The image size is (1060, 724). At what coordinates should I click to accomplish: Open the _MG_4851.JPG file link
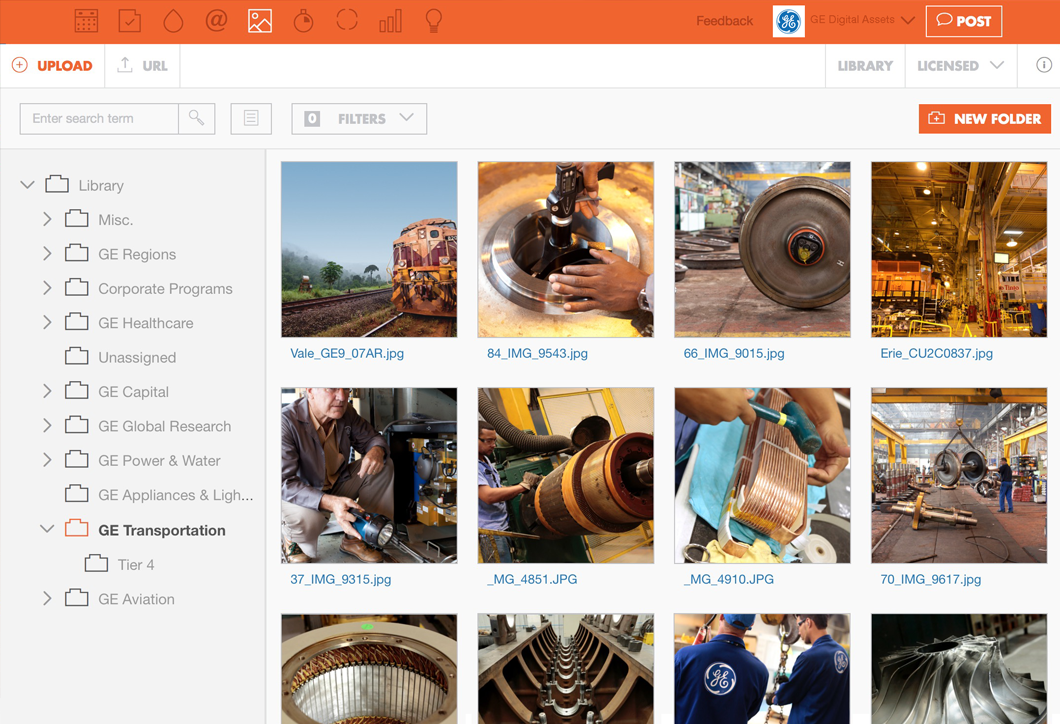coord(532,579)
